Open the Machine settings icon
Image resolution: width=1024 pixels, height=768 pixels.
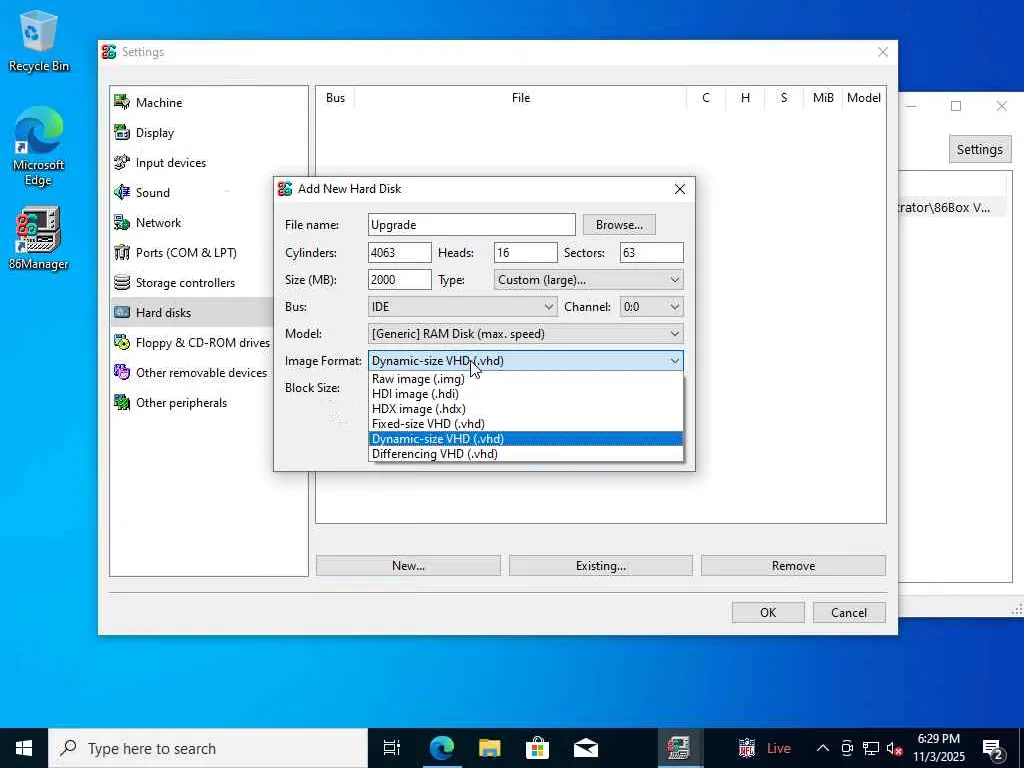click(x=122, y=102)
